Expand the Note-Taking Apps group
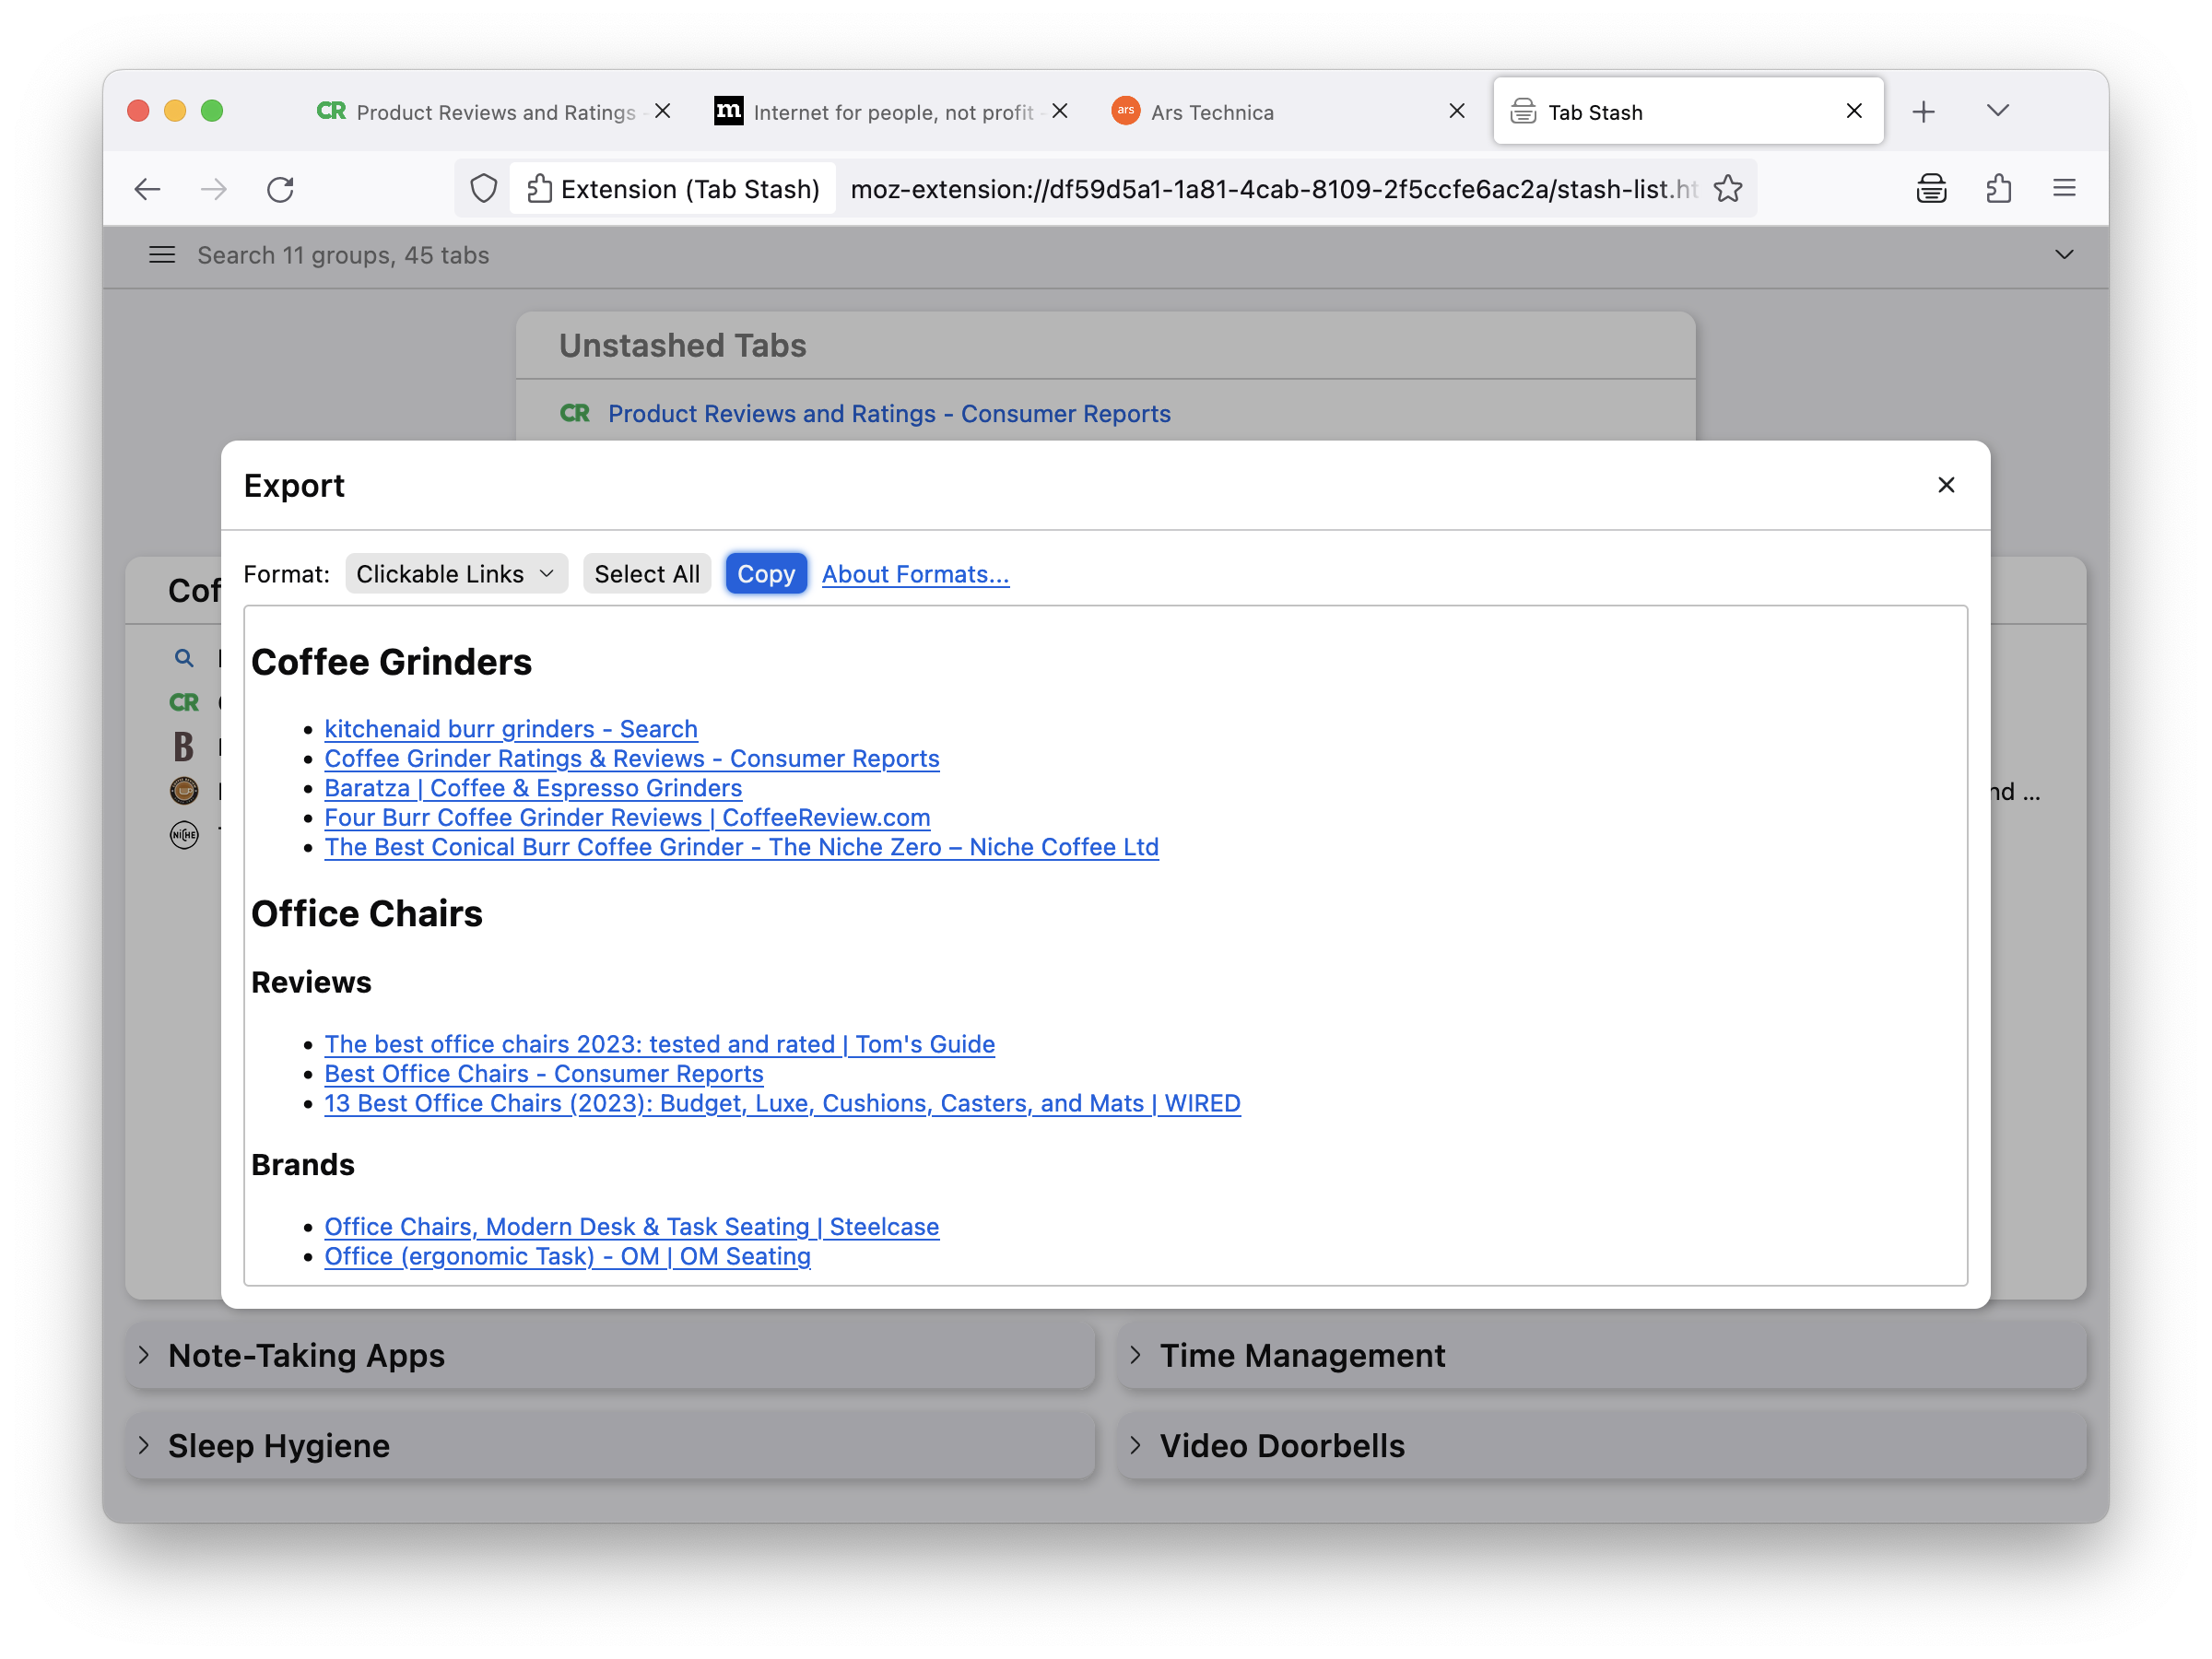 coord(610,1356)
